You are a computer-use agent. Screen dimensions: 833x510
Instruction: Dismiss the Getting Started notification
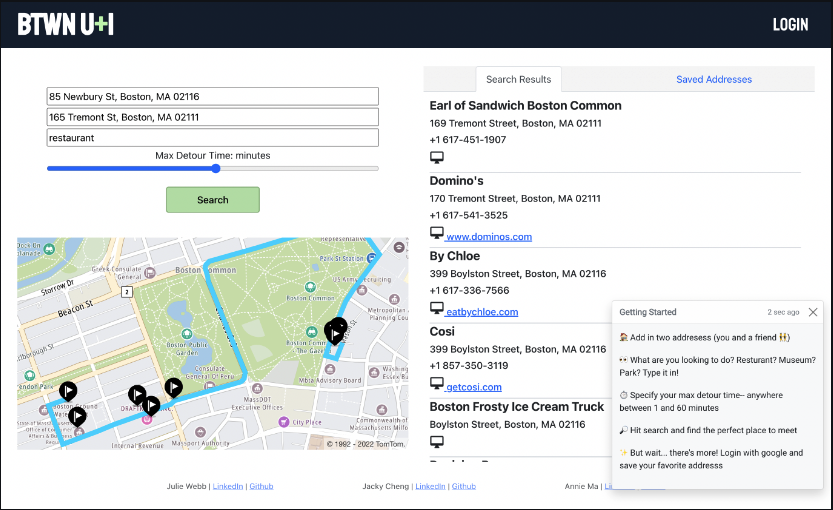tap(813, 312)
